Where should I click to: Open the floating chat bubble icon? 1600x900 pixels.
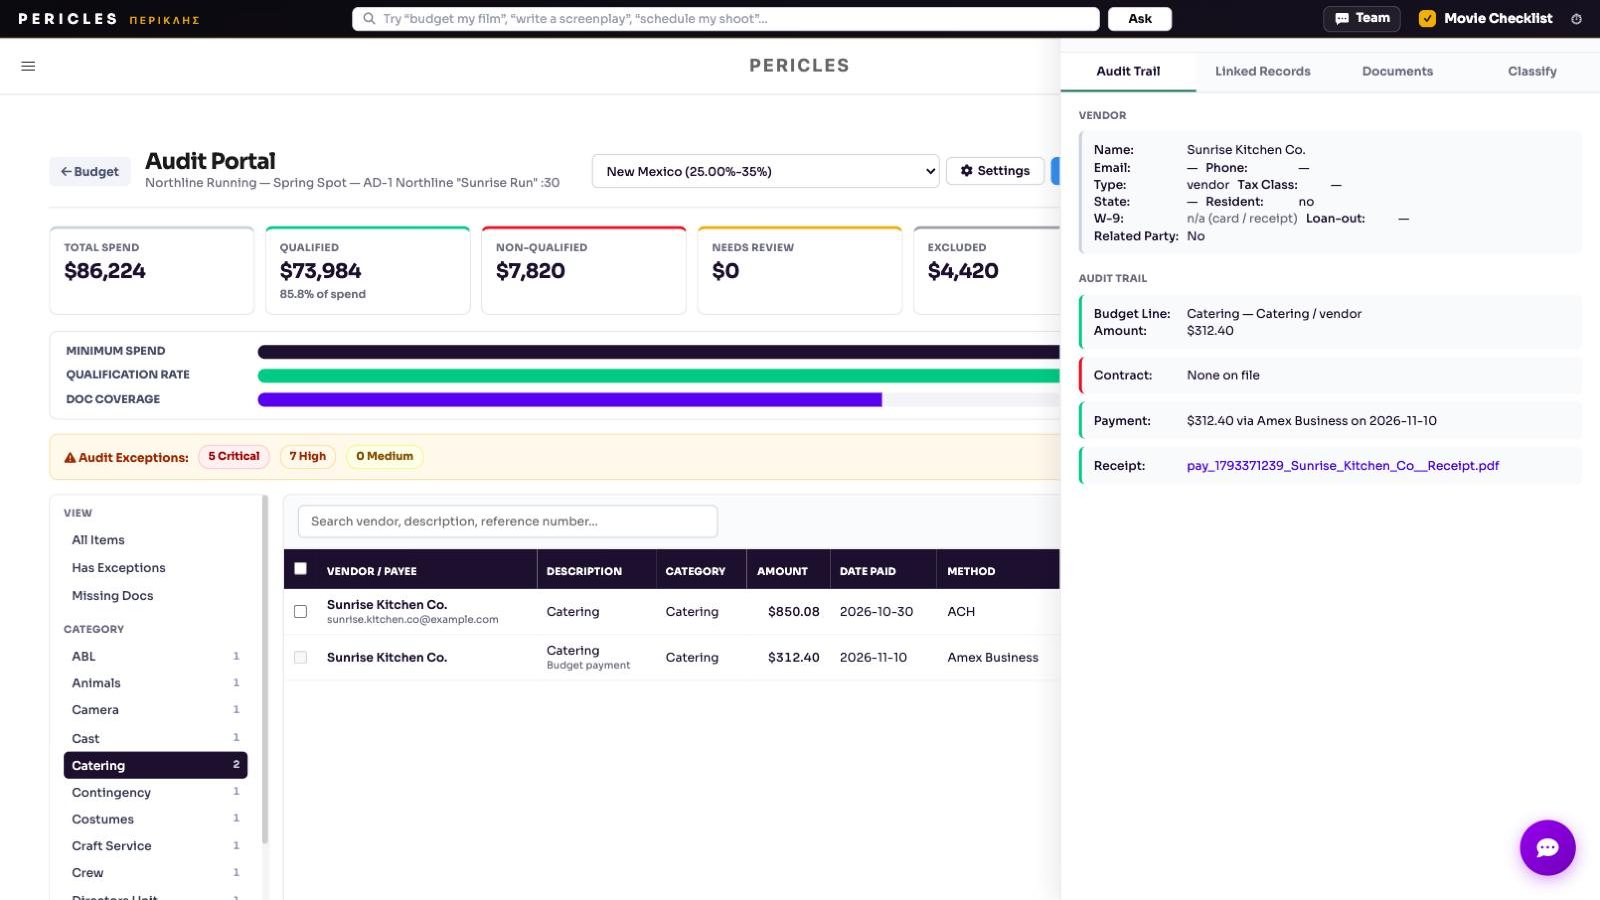(x=1547, y=848)
